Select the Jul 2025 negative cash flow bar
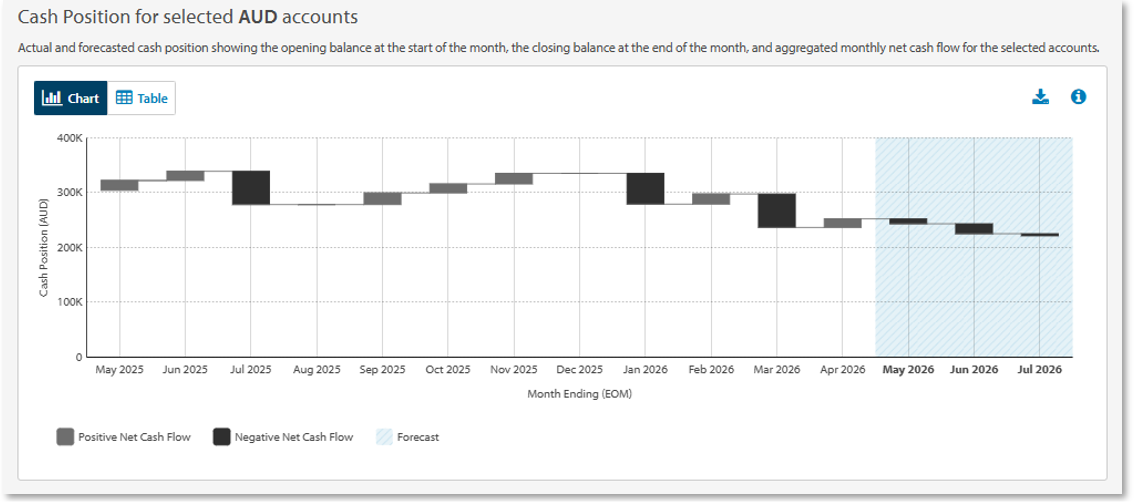This screenshot has height=502, width=1135. (x=251, y=188)
